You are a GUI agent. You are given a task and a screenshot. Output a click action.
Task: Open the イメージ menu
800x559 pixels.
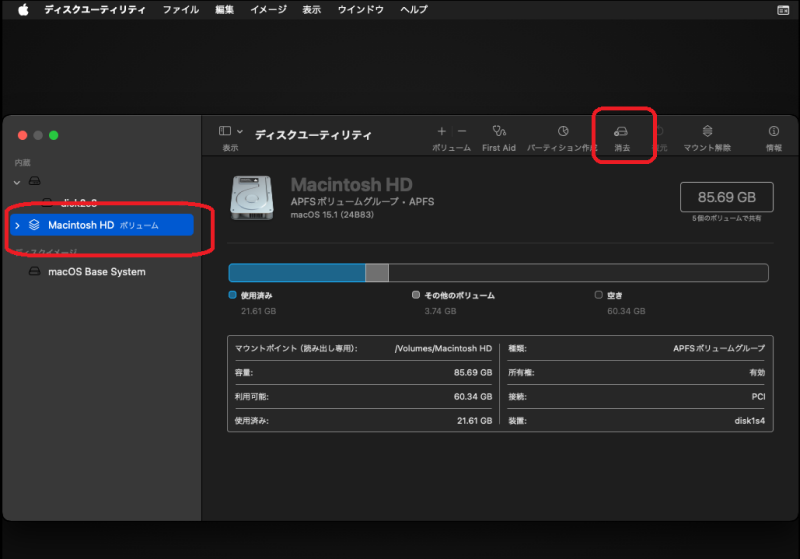(x=267, y=9)
